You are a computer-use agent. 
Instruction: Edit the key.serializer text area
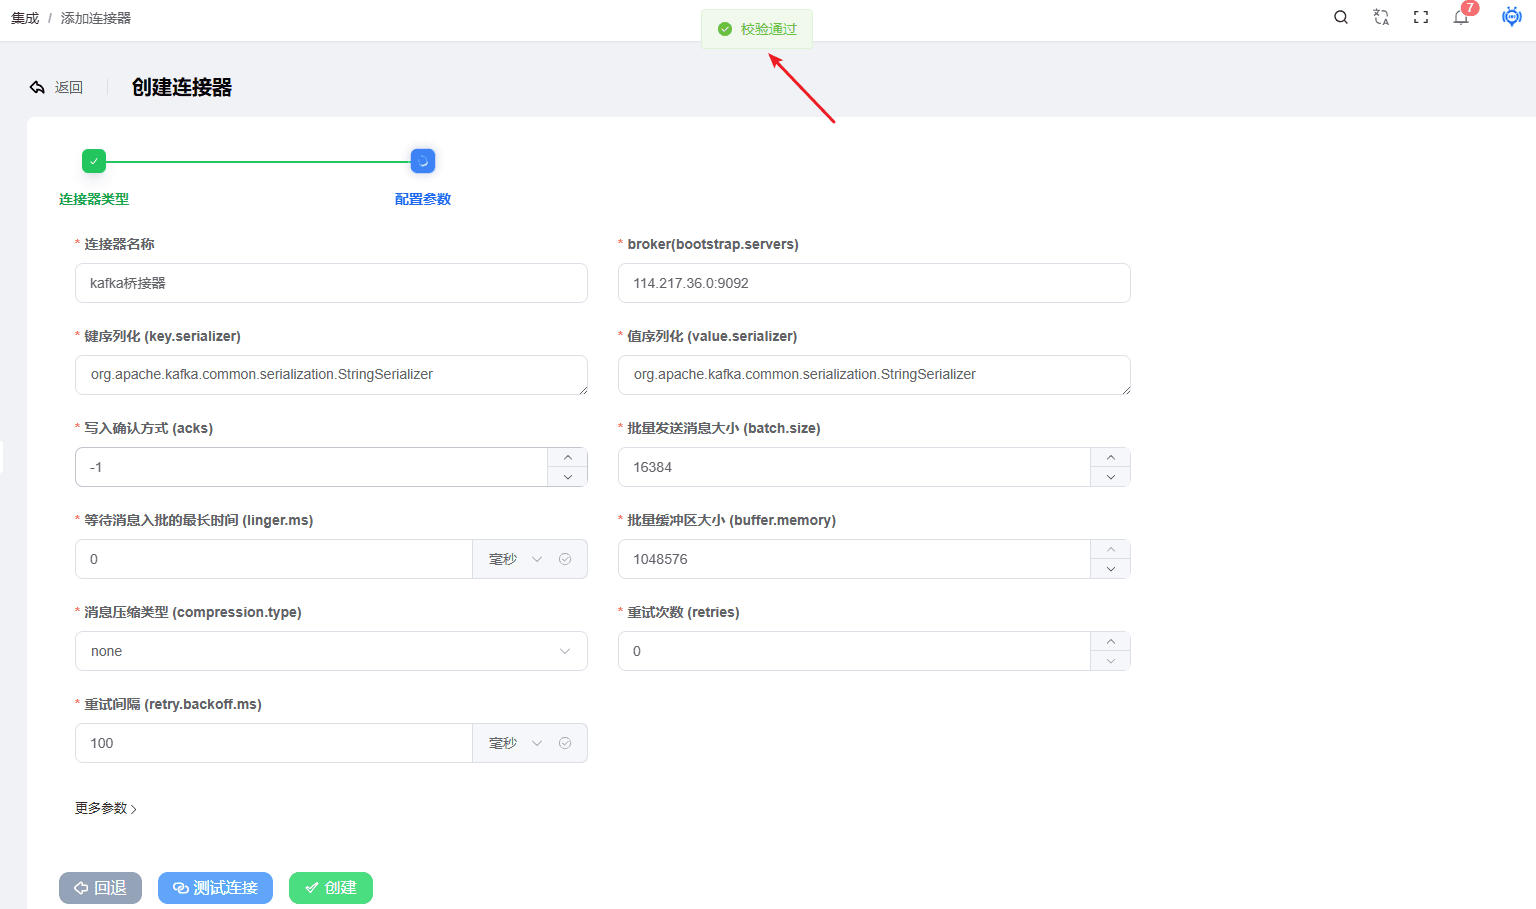331,375
